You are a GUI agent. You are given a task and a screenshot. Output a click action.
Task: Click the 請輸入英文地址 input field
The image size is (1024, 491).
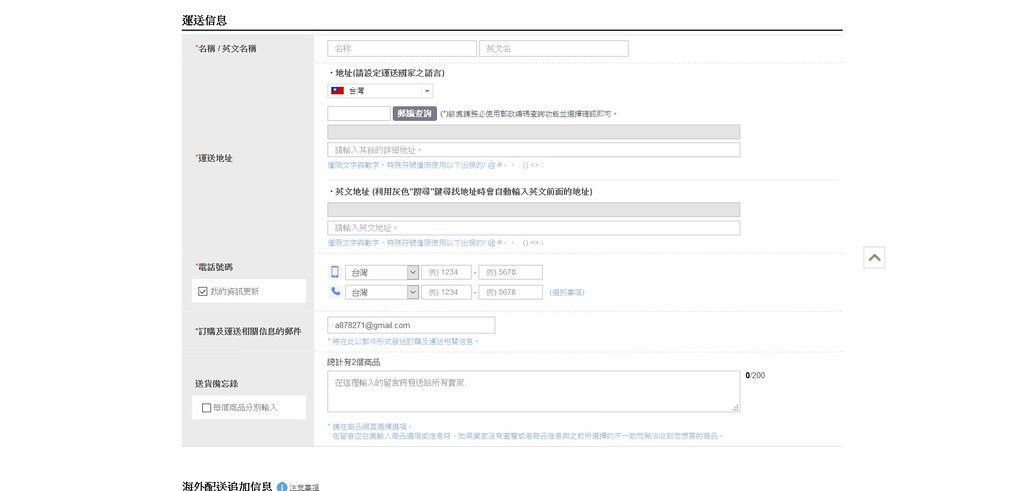click(x=534, y=228)
